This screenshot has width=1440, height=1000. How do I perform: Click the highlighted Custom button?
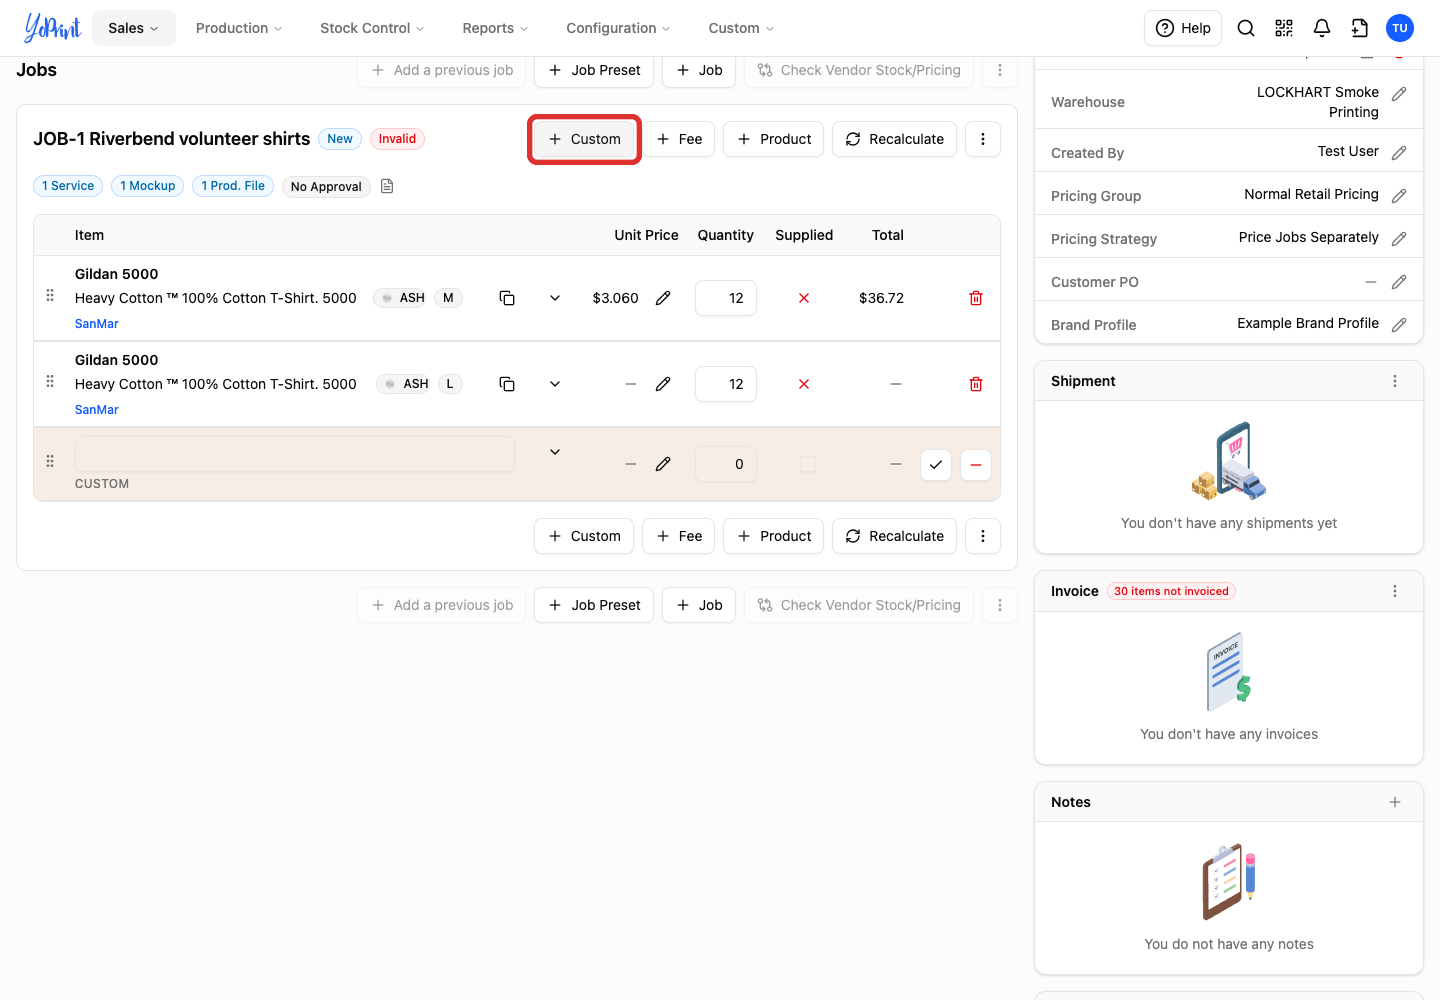[x=584, y=139]
